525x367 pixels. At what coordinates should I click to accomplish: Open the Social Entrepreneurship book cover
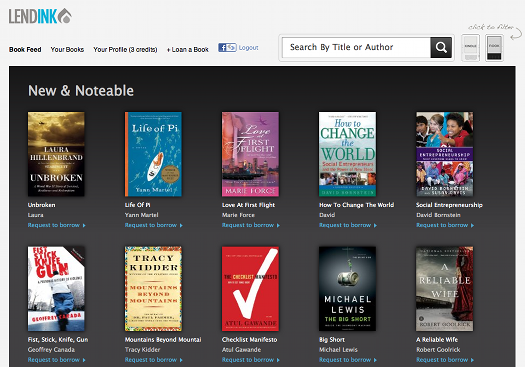(x=445, y=154)
